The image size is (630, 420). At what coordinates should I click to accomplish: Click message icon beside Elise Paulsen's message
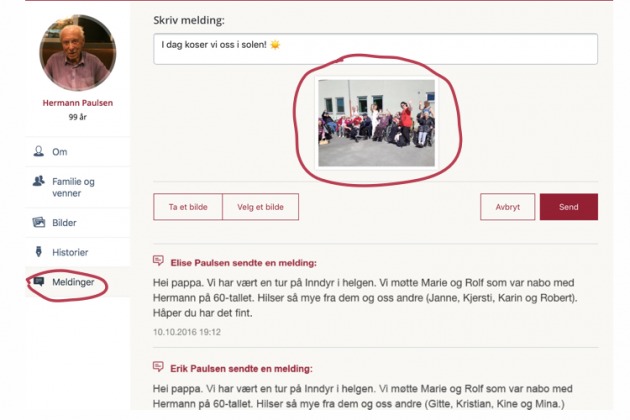pos(158,261)
